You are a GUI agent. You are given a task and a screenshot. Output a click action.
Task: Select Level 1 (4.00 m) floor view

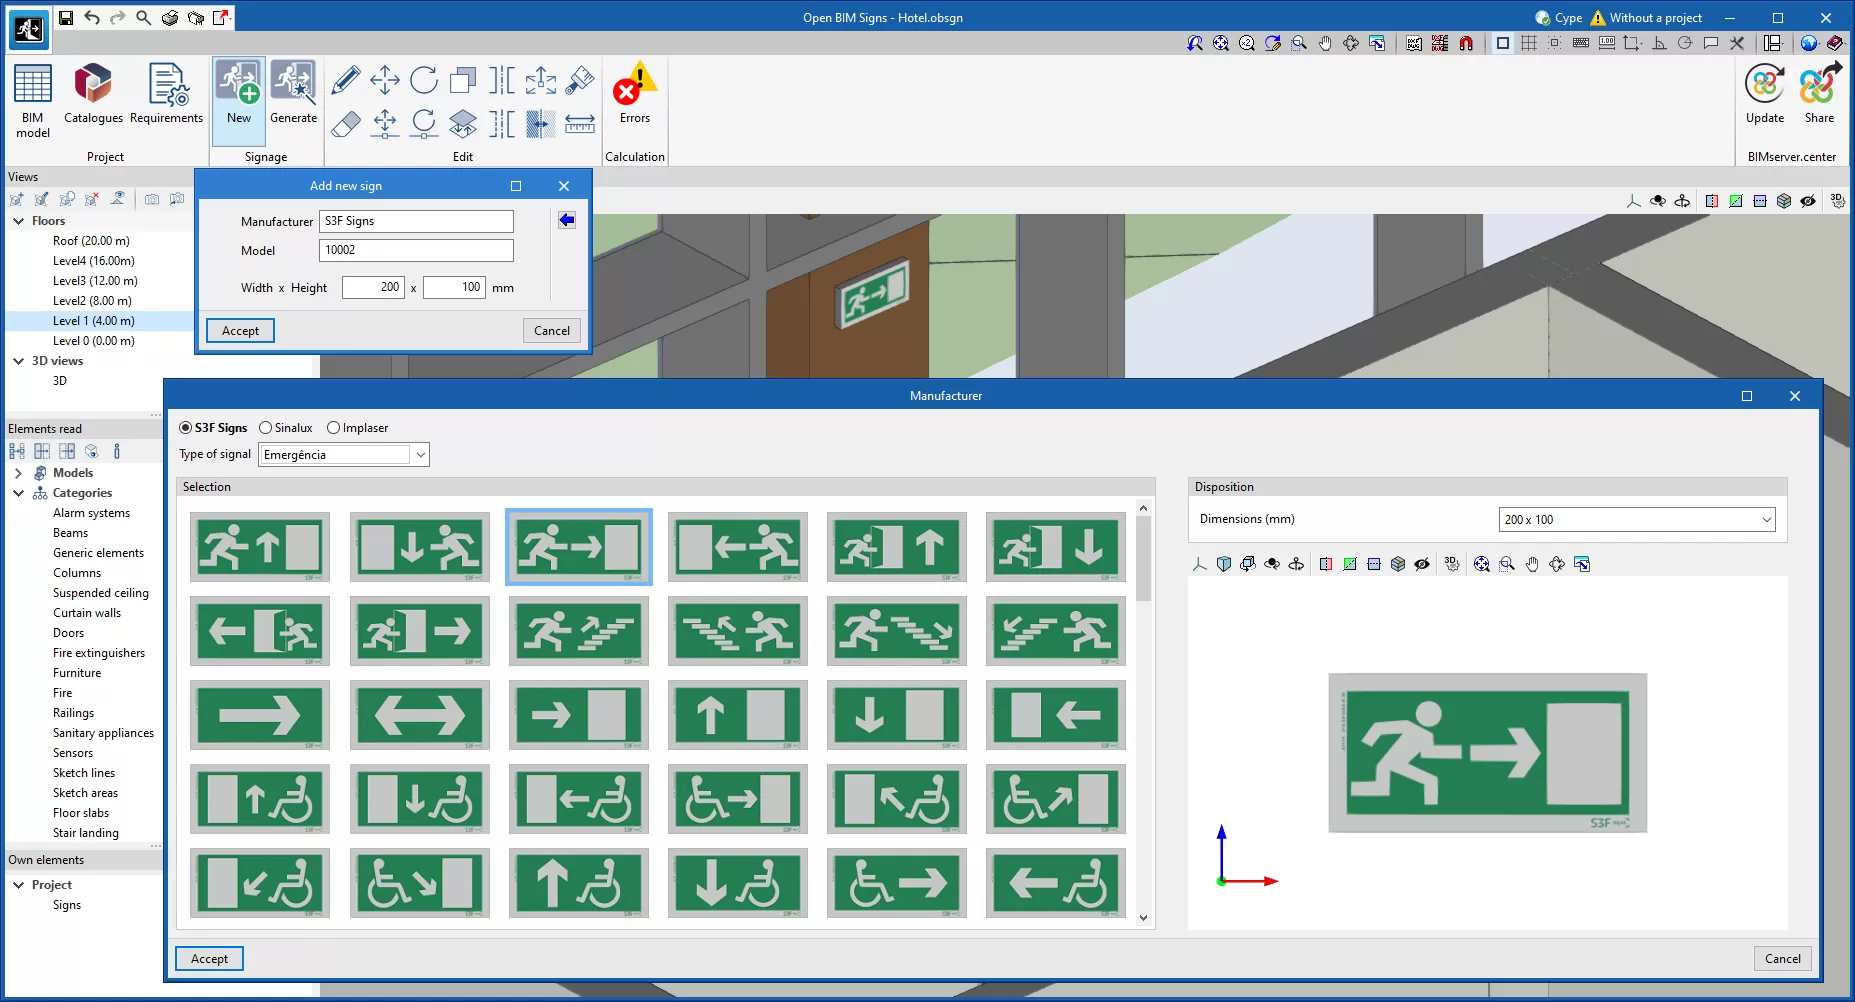pos(93,321)
